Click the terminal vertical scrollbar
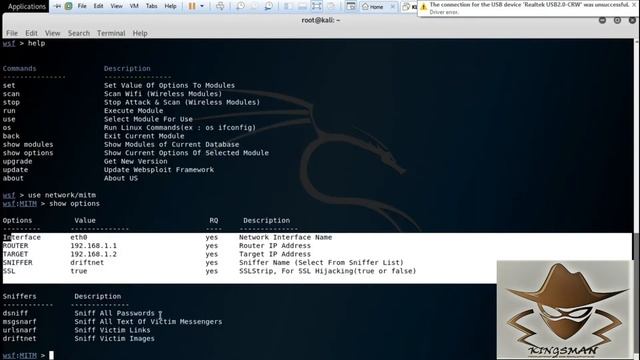 [637, 199]
